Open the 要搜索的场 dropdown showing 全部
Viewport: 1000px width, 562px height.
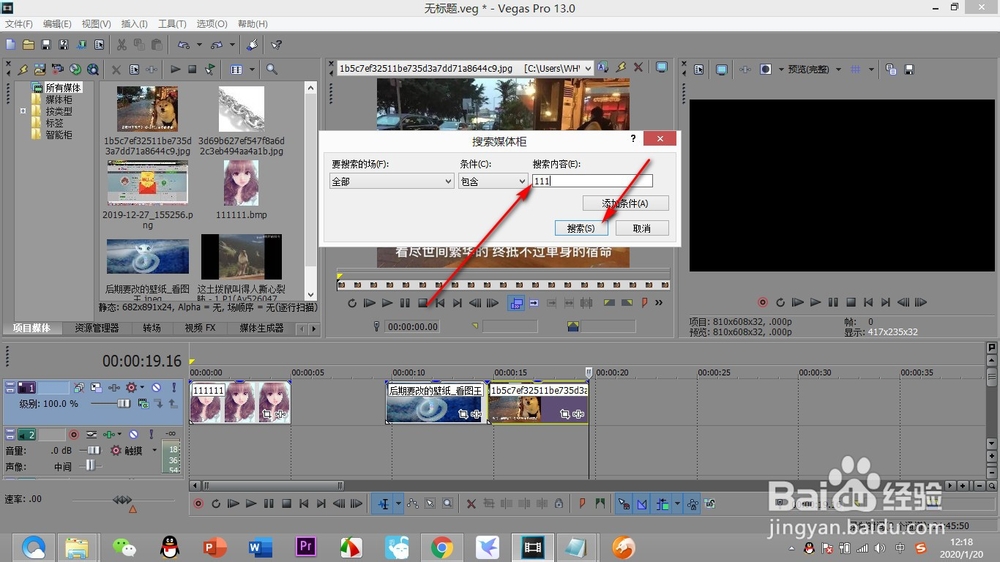[392, 181]
